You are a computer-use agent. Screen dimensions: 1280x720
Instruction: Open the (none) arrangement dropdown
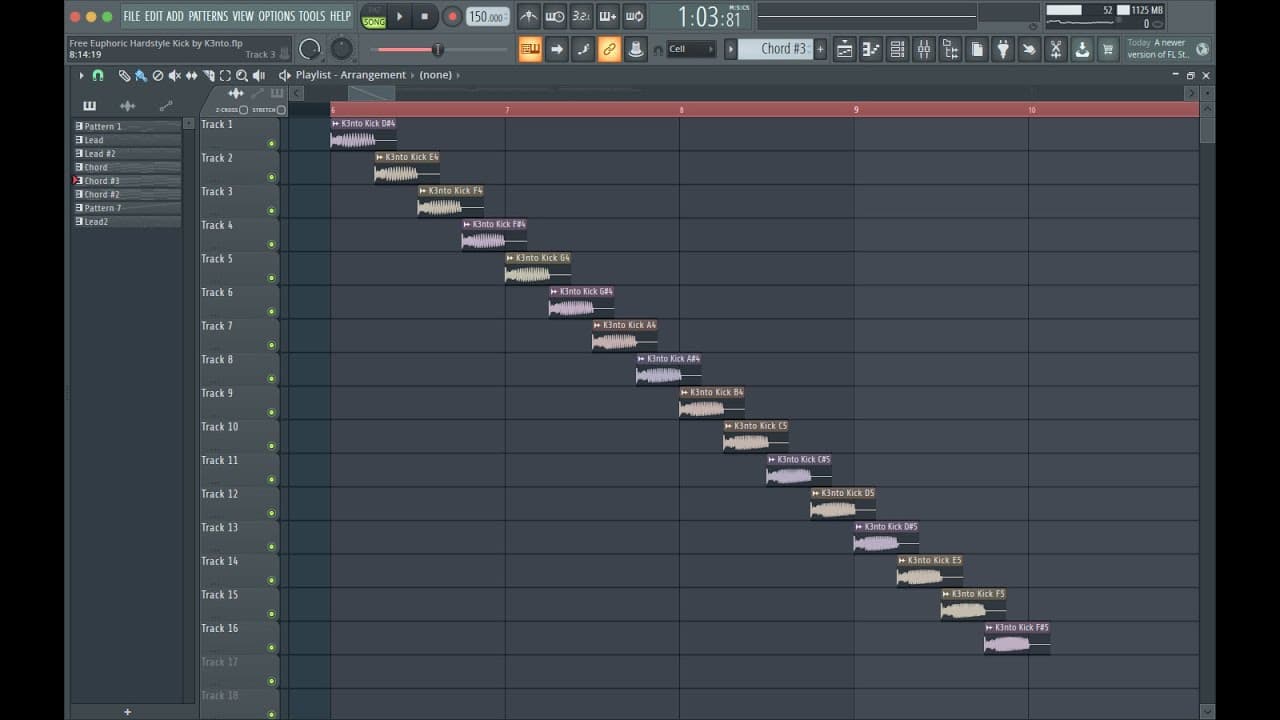point(436,75)
